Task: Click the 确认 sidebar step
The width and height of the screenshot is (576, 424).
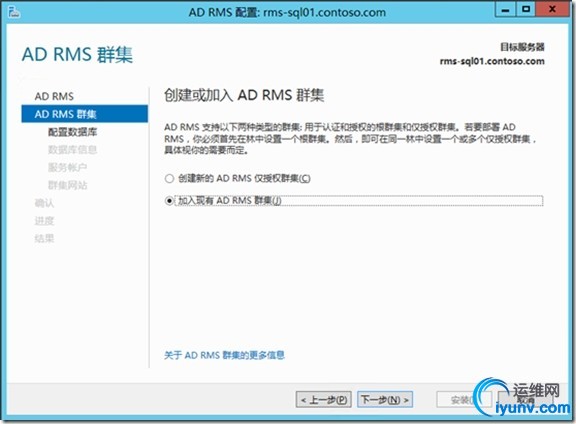Action: tap(44, 203)
